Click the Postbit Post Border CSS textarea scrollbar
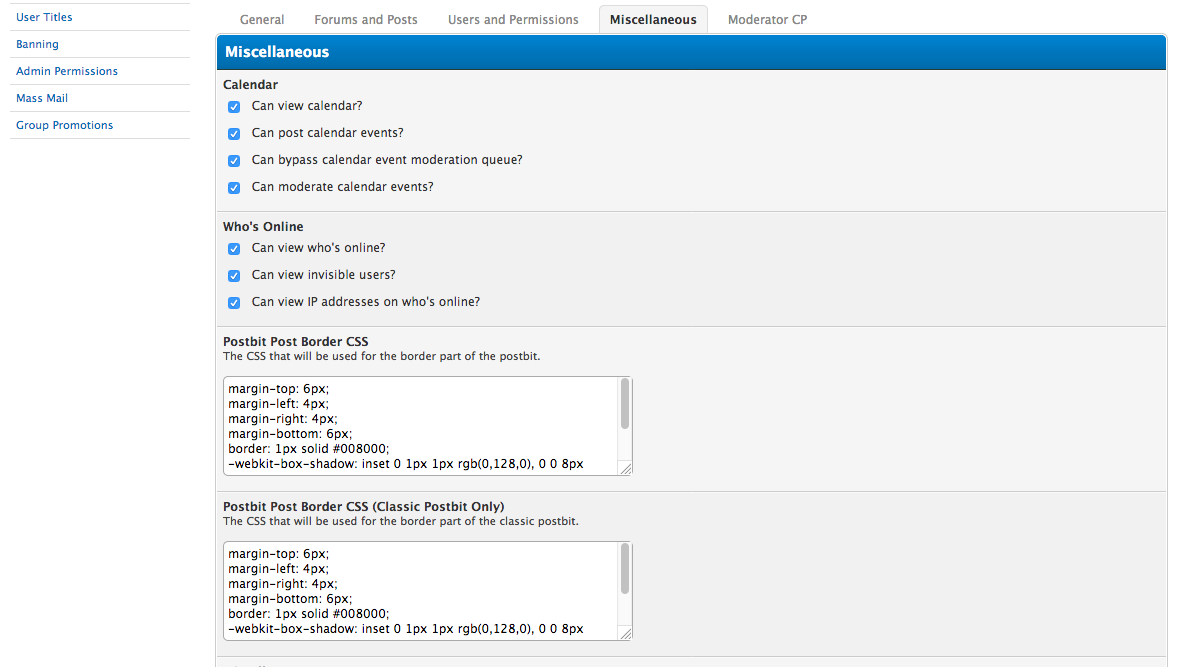The image size is (1183, 667). (x=625, y=405)
